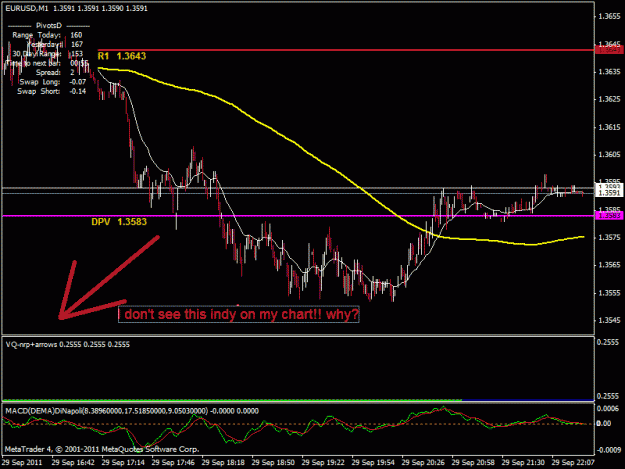
Task: Click the Yesterday range value 167
Action: point(77,44)
